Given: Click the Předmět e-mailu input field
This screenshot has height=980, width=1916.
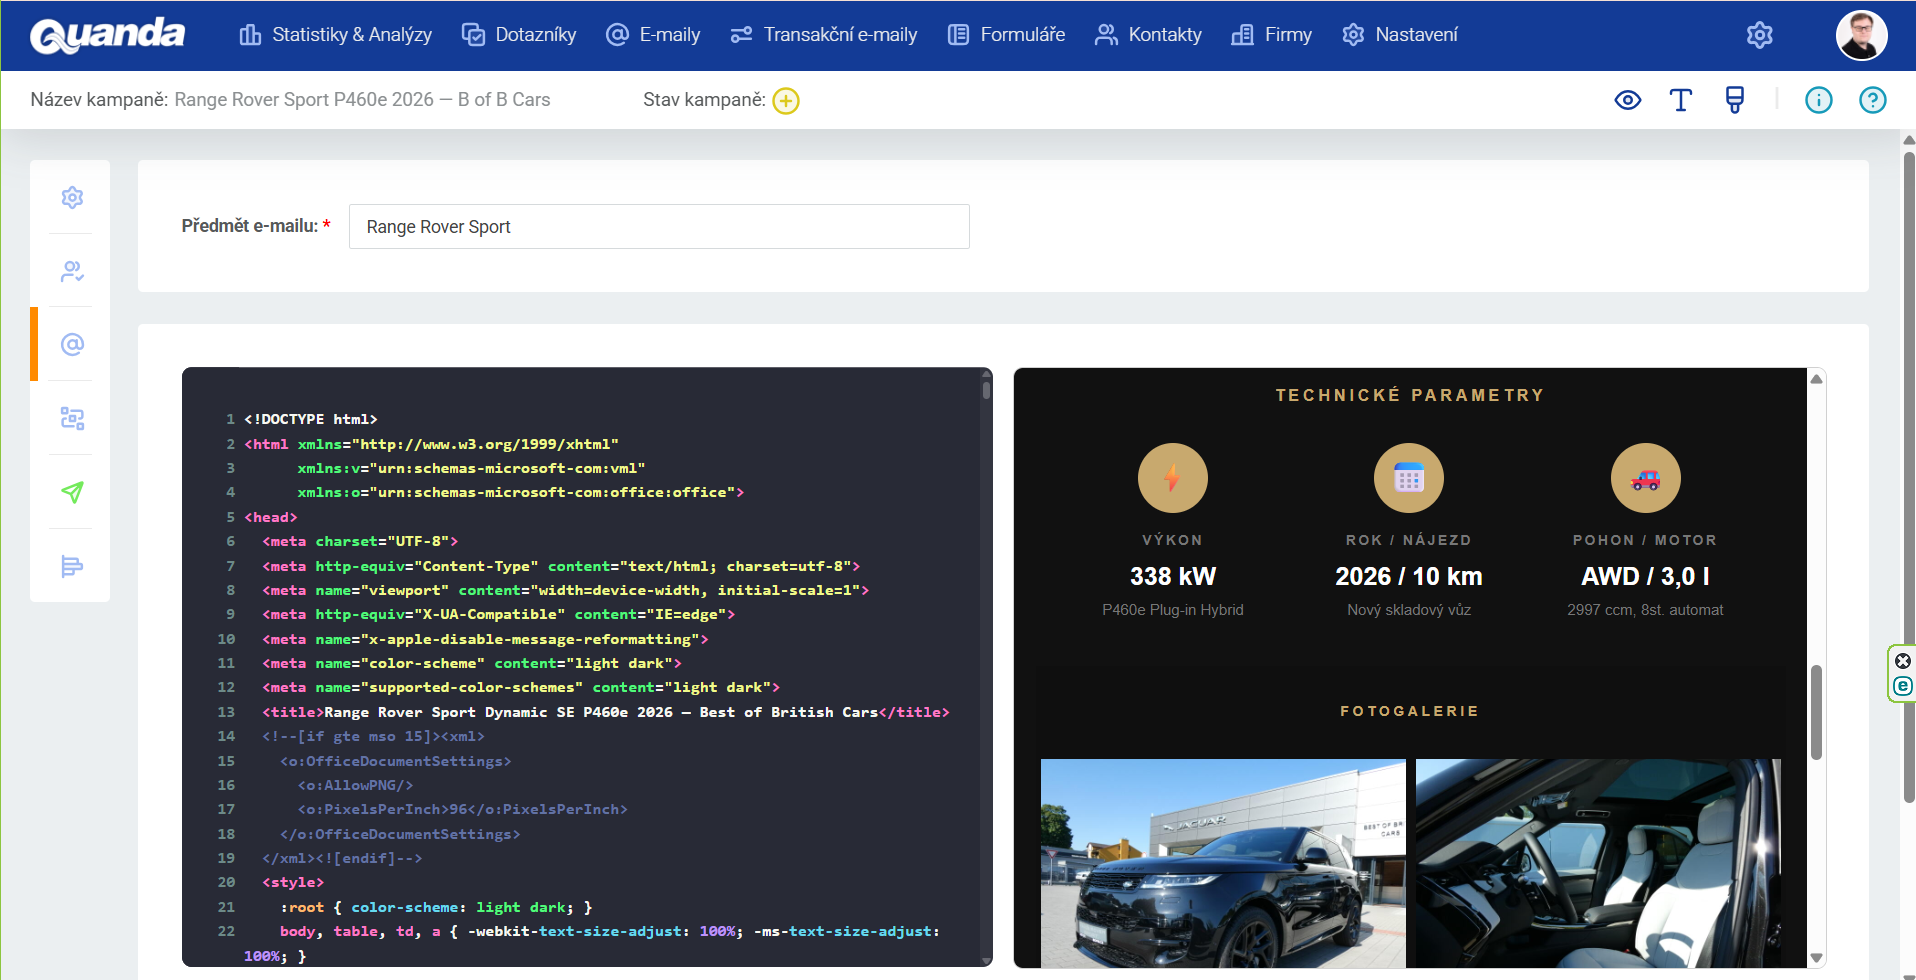Looking at the screenshot, I should click(x=659, y=227).
